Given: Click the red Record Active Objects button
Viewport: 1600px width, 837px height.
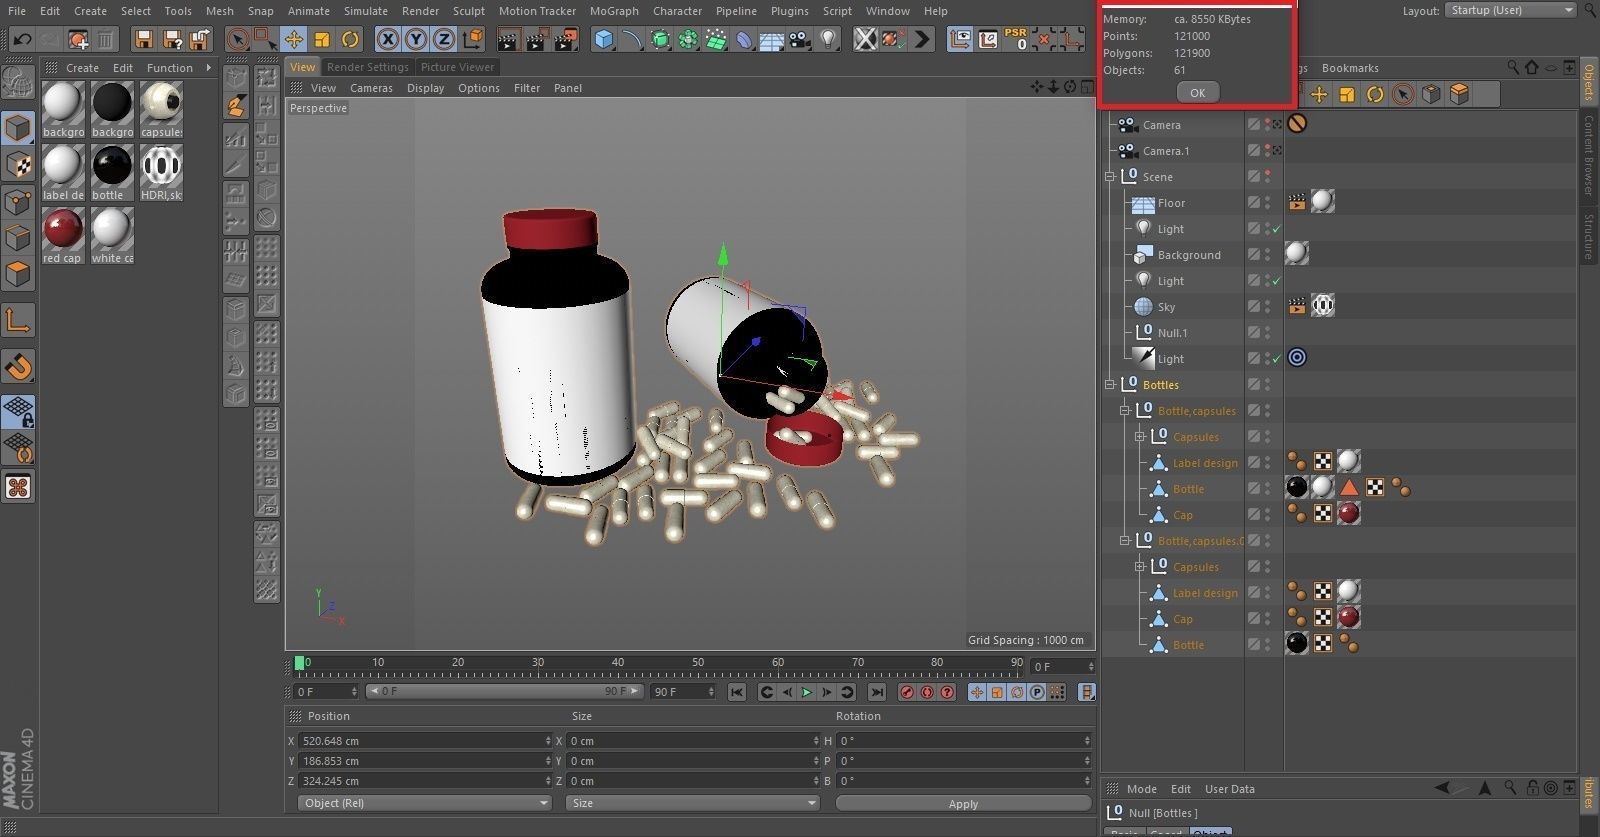Looking at the screenshot, I should 907,692.
